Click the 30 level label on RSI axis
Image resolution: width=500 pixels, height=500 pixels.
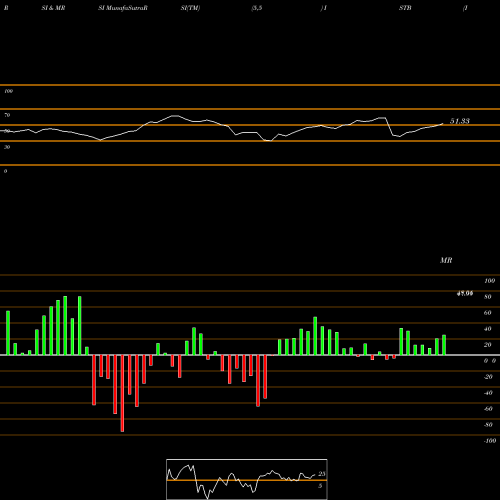click(7, 147)
